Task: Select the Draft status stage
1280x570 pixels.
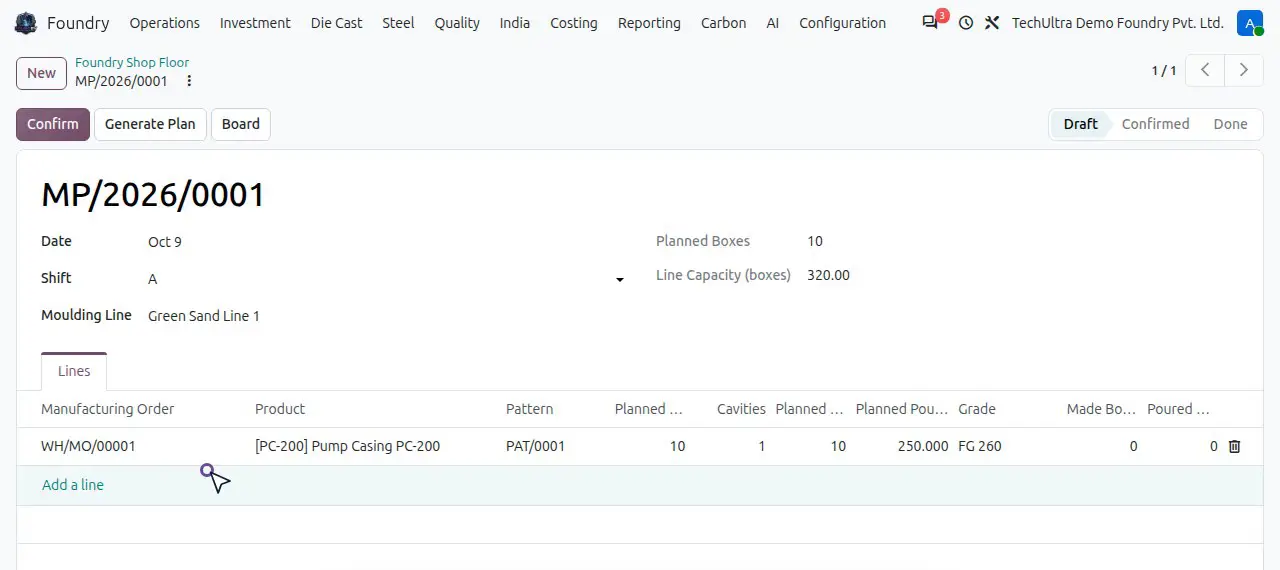Action: [1080, 124]
